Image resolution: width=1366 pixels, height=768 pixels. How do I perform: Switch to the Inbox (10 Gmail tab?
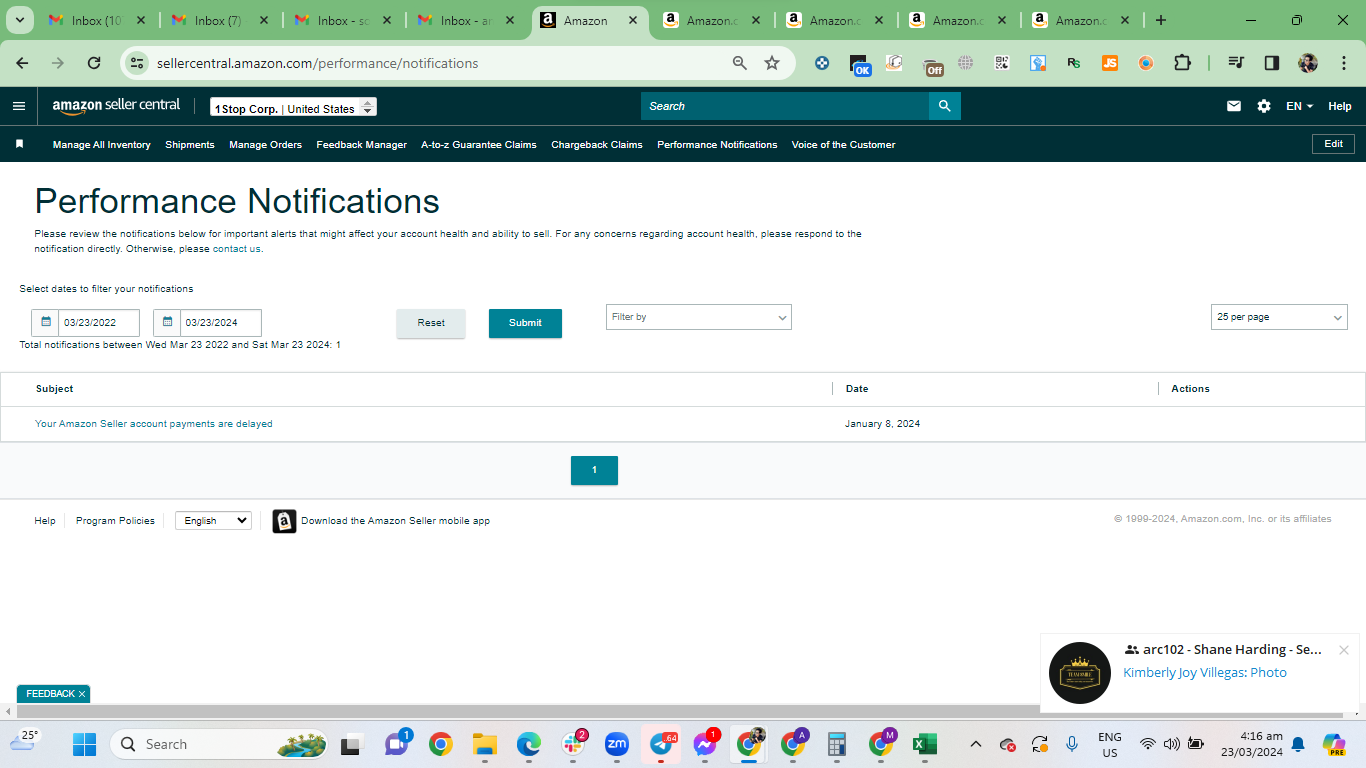pyautogui.click(x=97, y=20)
